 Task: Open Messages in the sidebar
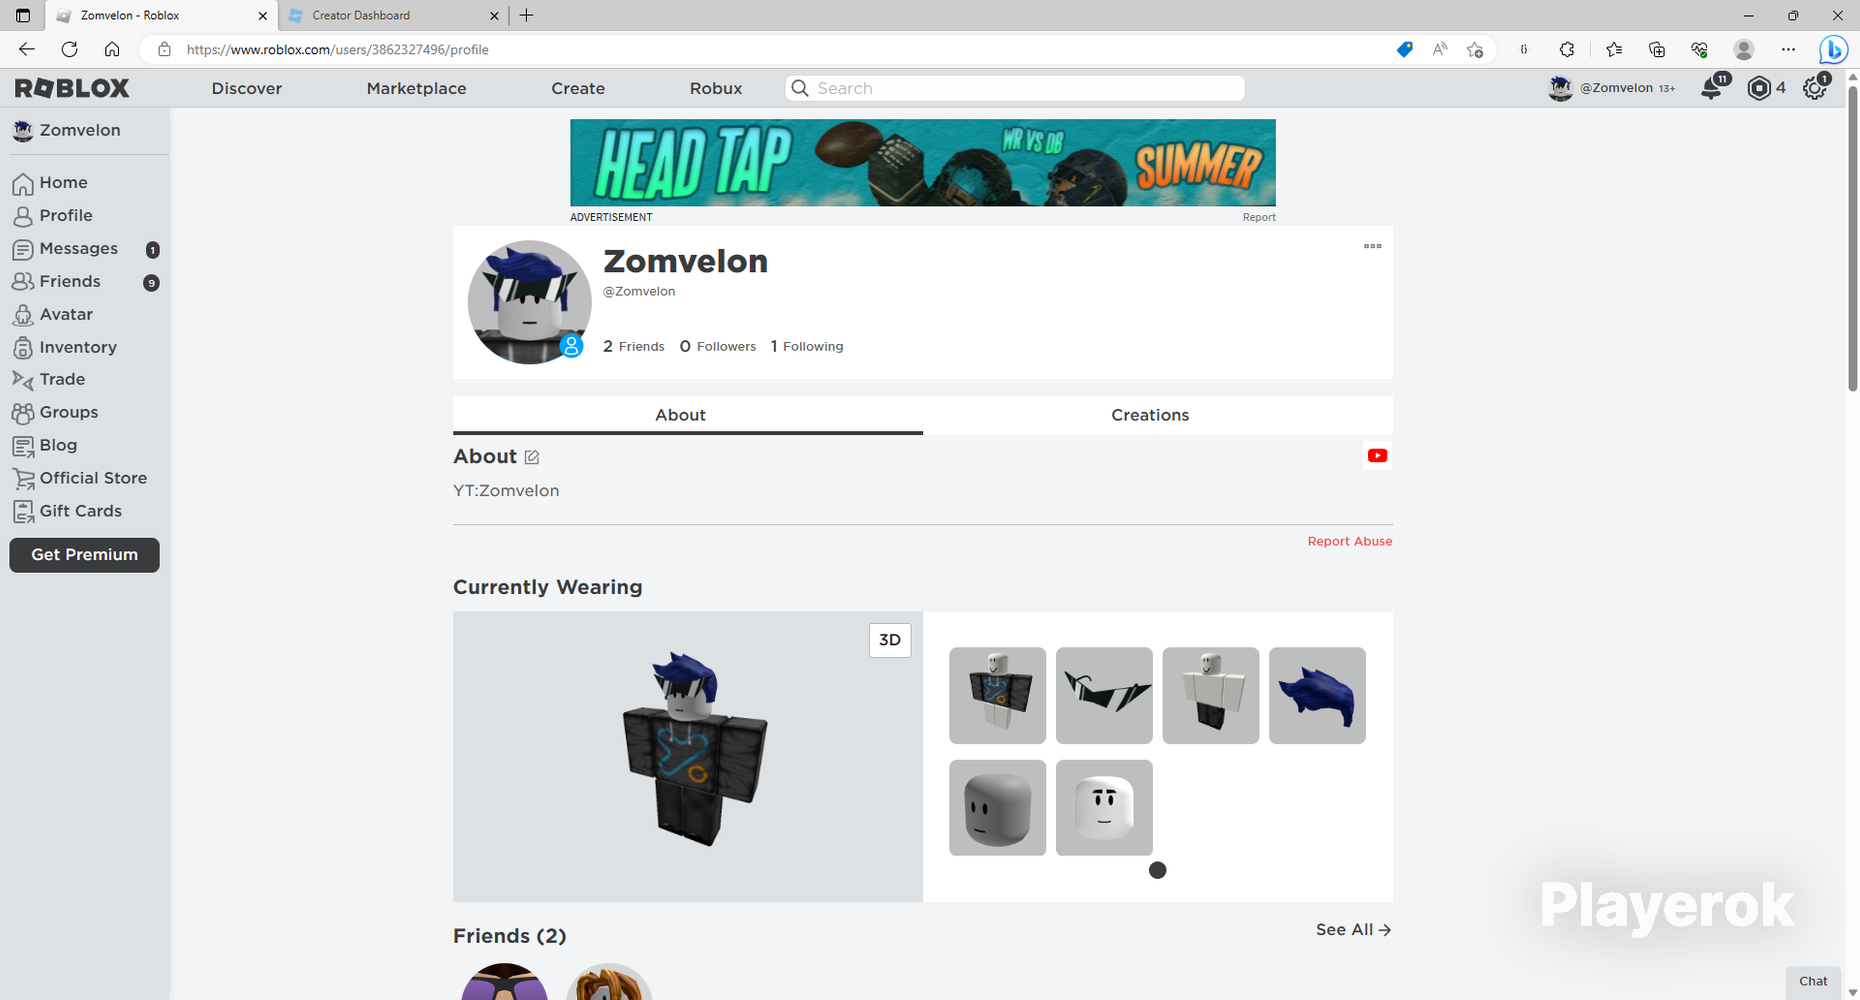[65, 249]
